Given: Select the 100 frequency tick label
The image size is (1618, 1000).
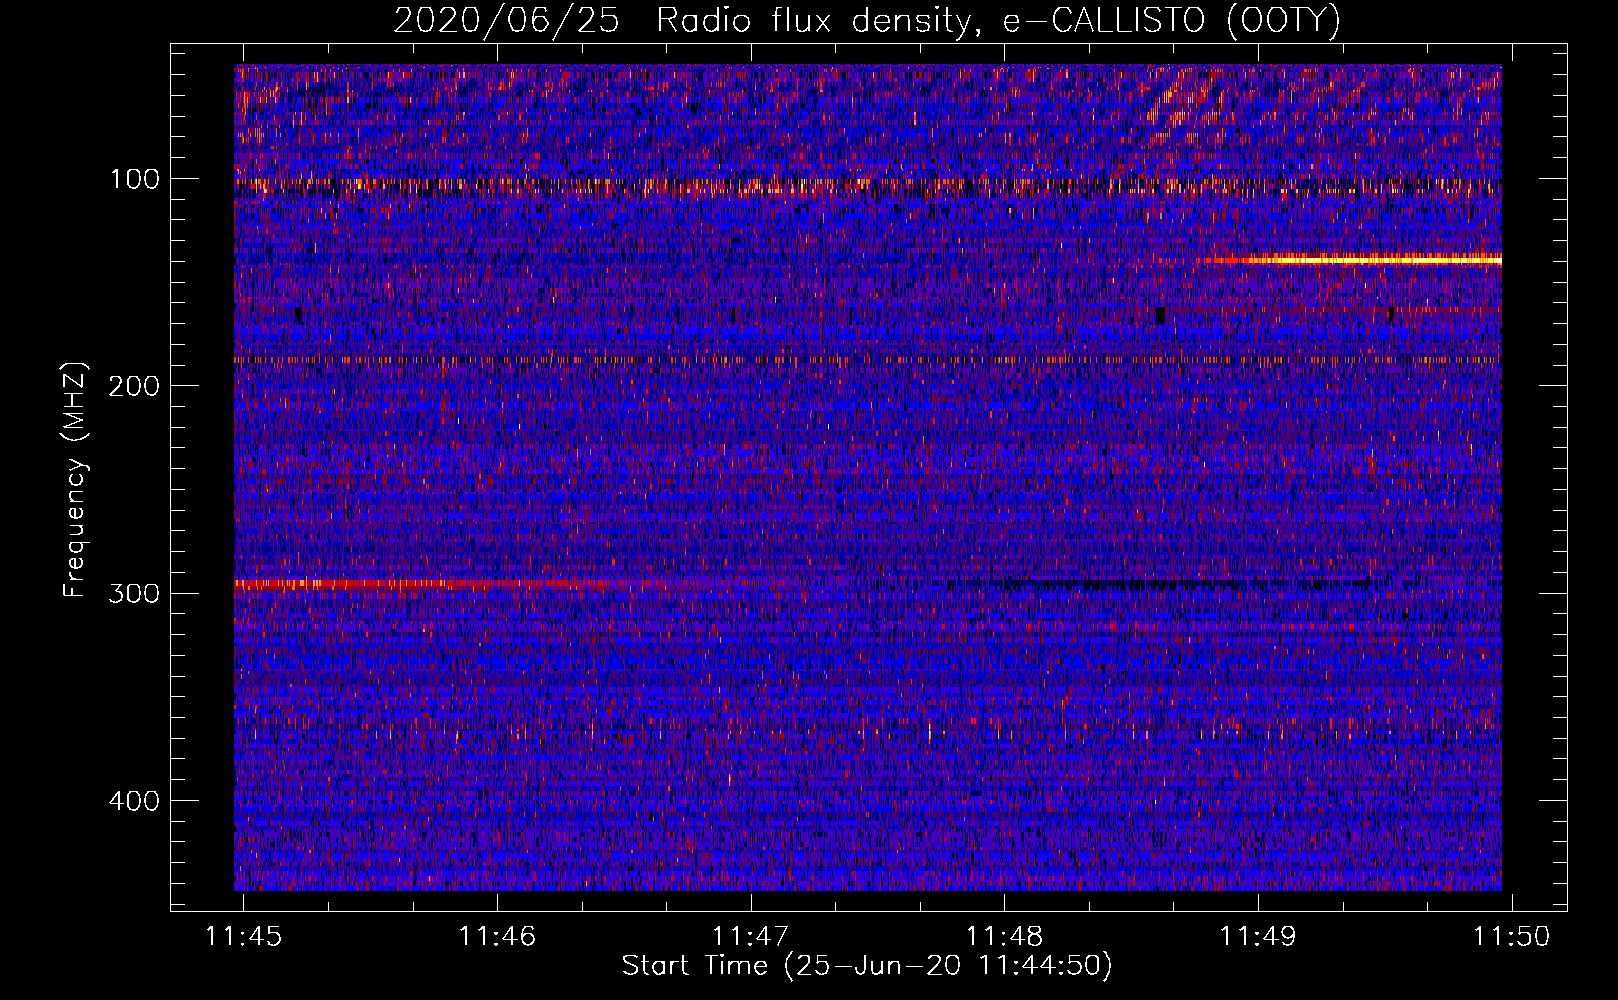Looking at the screenshot, I should tap(135, 179).
